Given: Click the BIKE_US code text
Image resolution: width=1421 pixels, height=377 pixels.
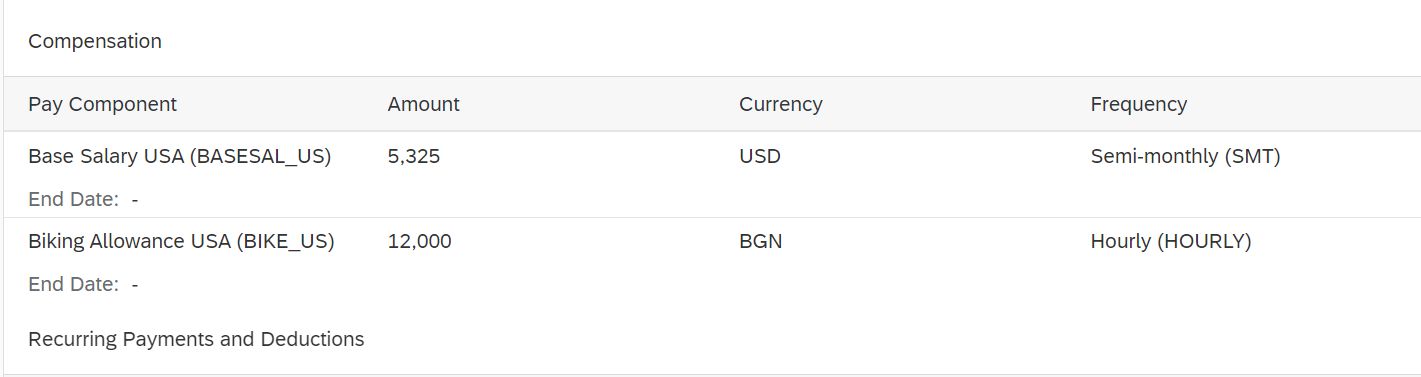Looking at the screenshot, I should [285, 243].
